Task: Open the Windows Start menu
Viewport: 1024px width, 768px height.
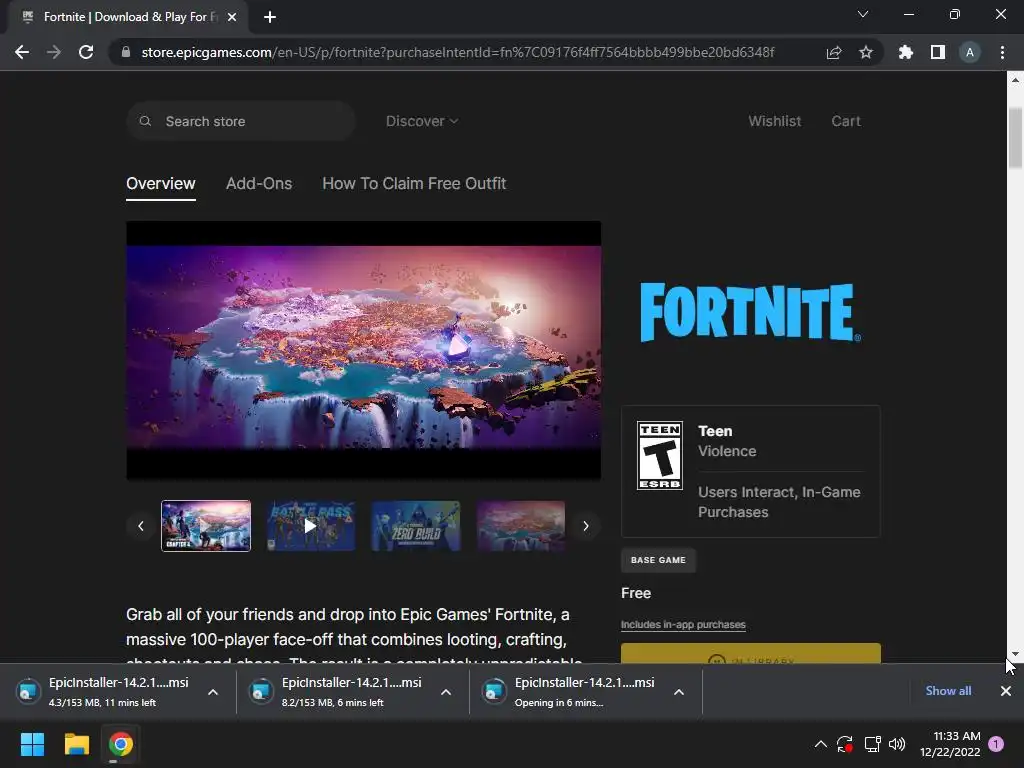Action: click(32, 744)
